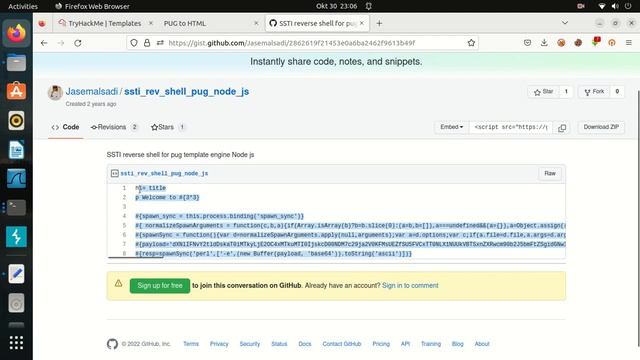640x360 pixels.
Task: Open the Firefox hamburger application menu
Action: [629, 42]
